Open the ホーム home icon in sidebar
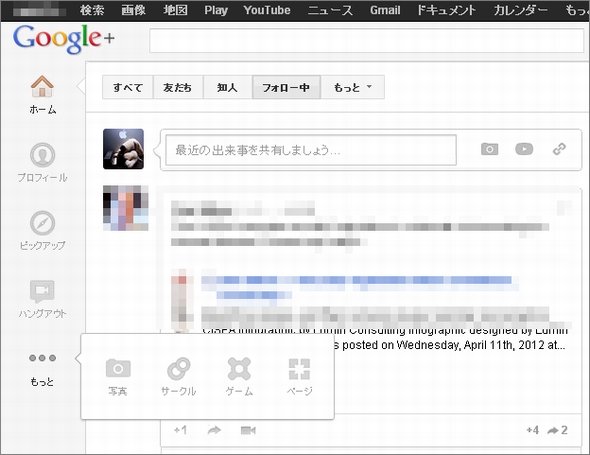The image size is (590, 455). tap(42, 87)
